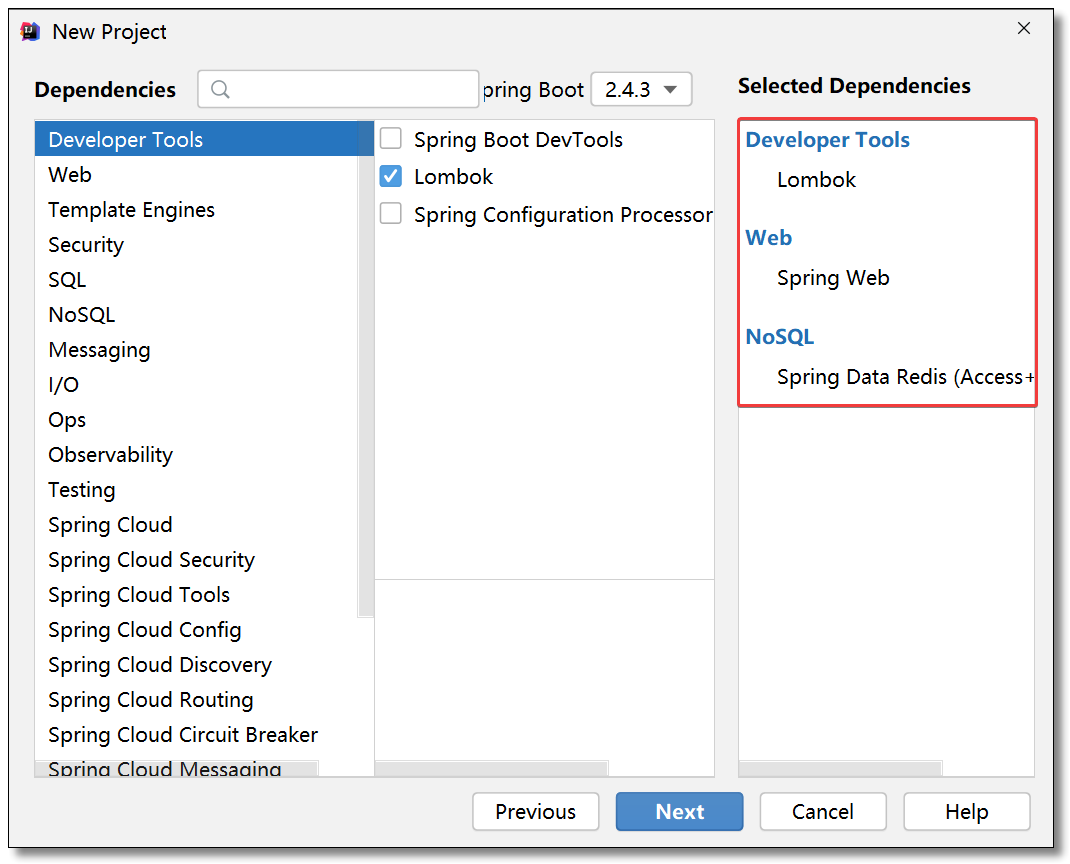
Task: Open Help for this dialog
Action: tap(967, 811)
